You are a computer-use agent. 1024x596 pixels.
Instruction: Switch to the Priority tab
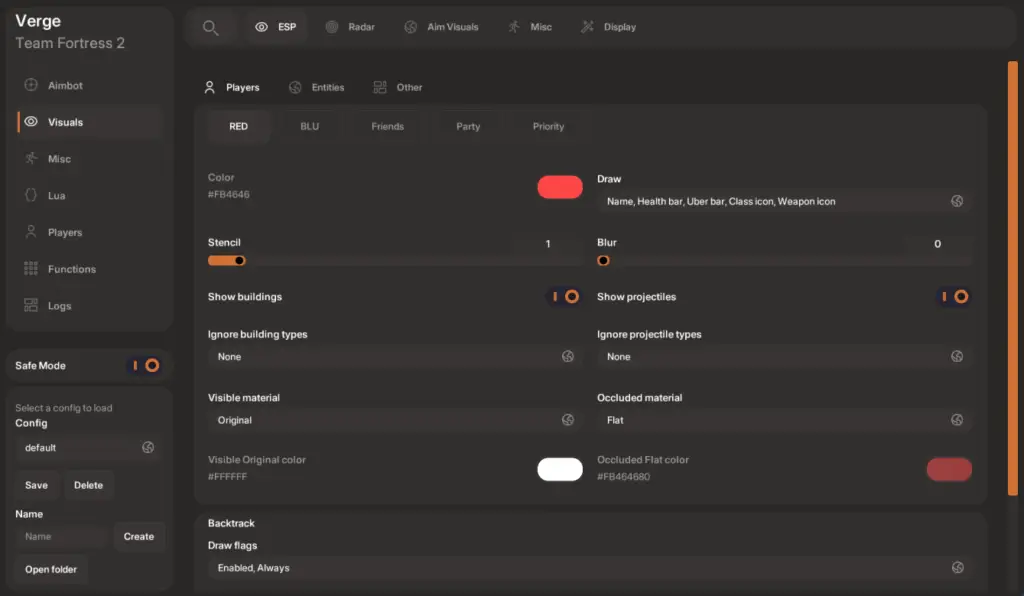tap(548, 126)
